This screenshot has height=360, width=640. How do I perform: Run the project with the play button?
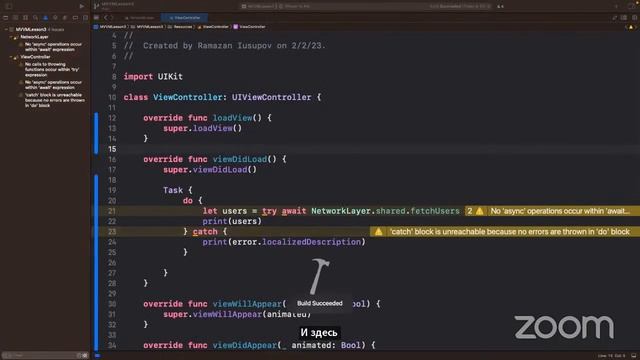pos(82,6)
